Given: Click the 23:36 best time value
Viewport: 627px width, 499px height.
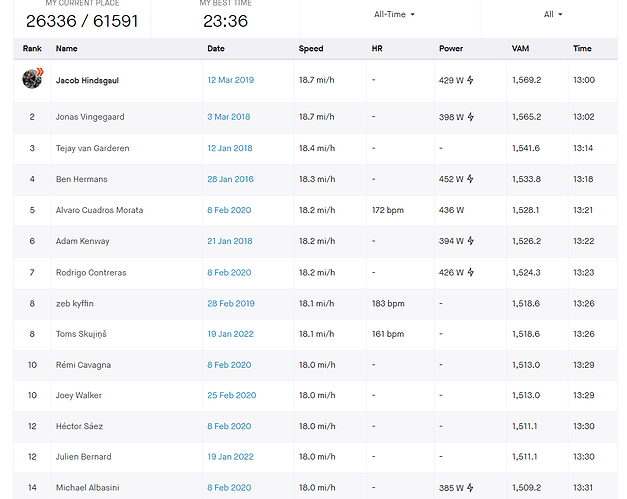Looking at the screenshot, I should coord(226,21).
